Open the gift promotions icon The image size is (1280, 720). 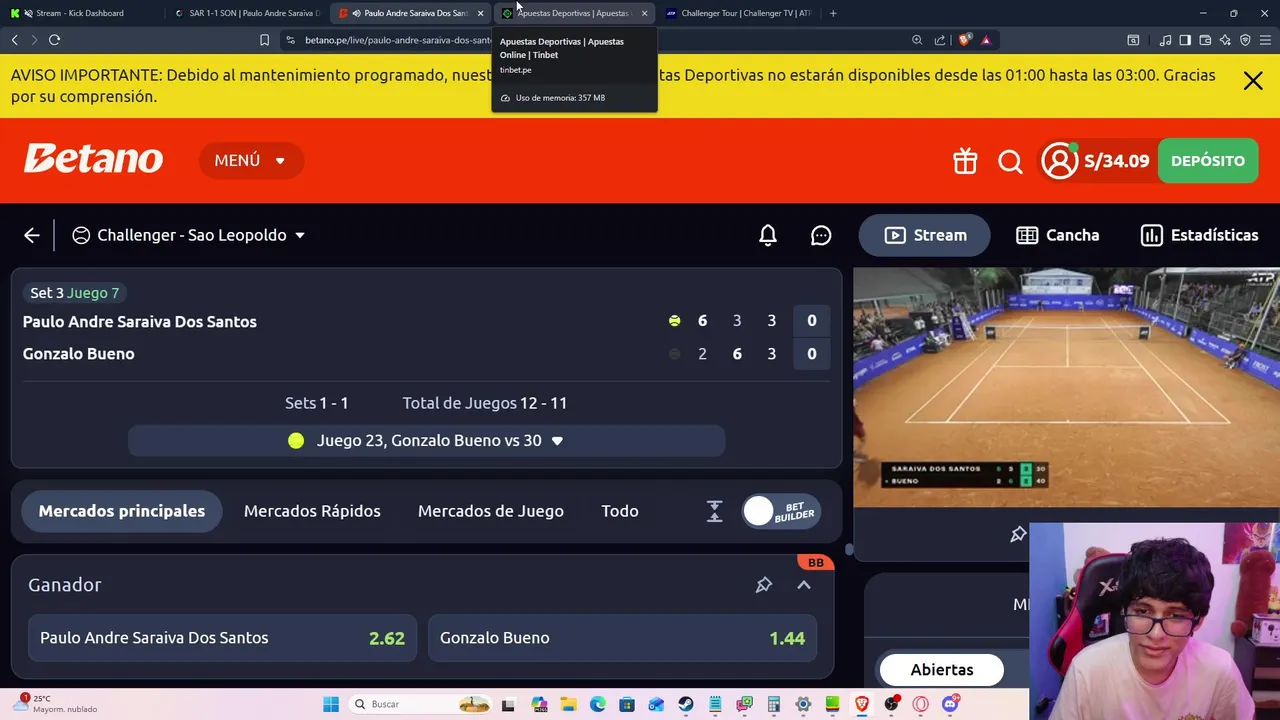point(965,161)
